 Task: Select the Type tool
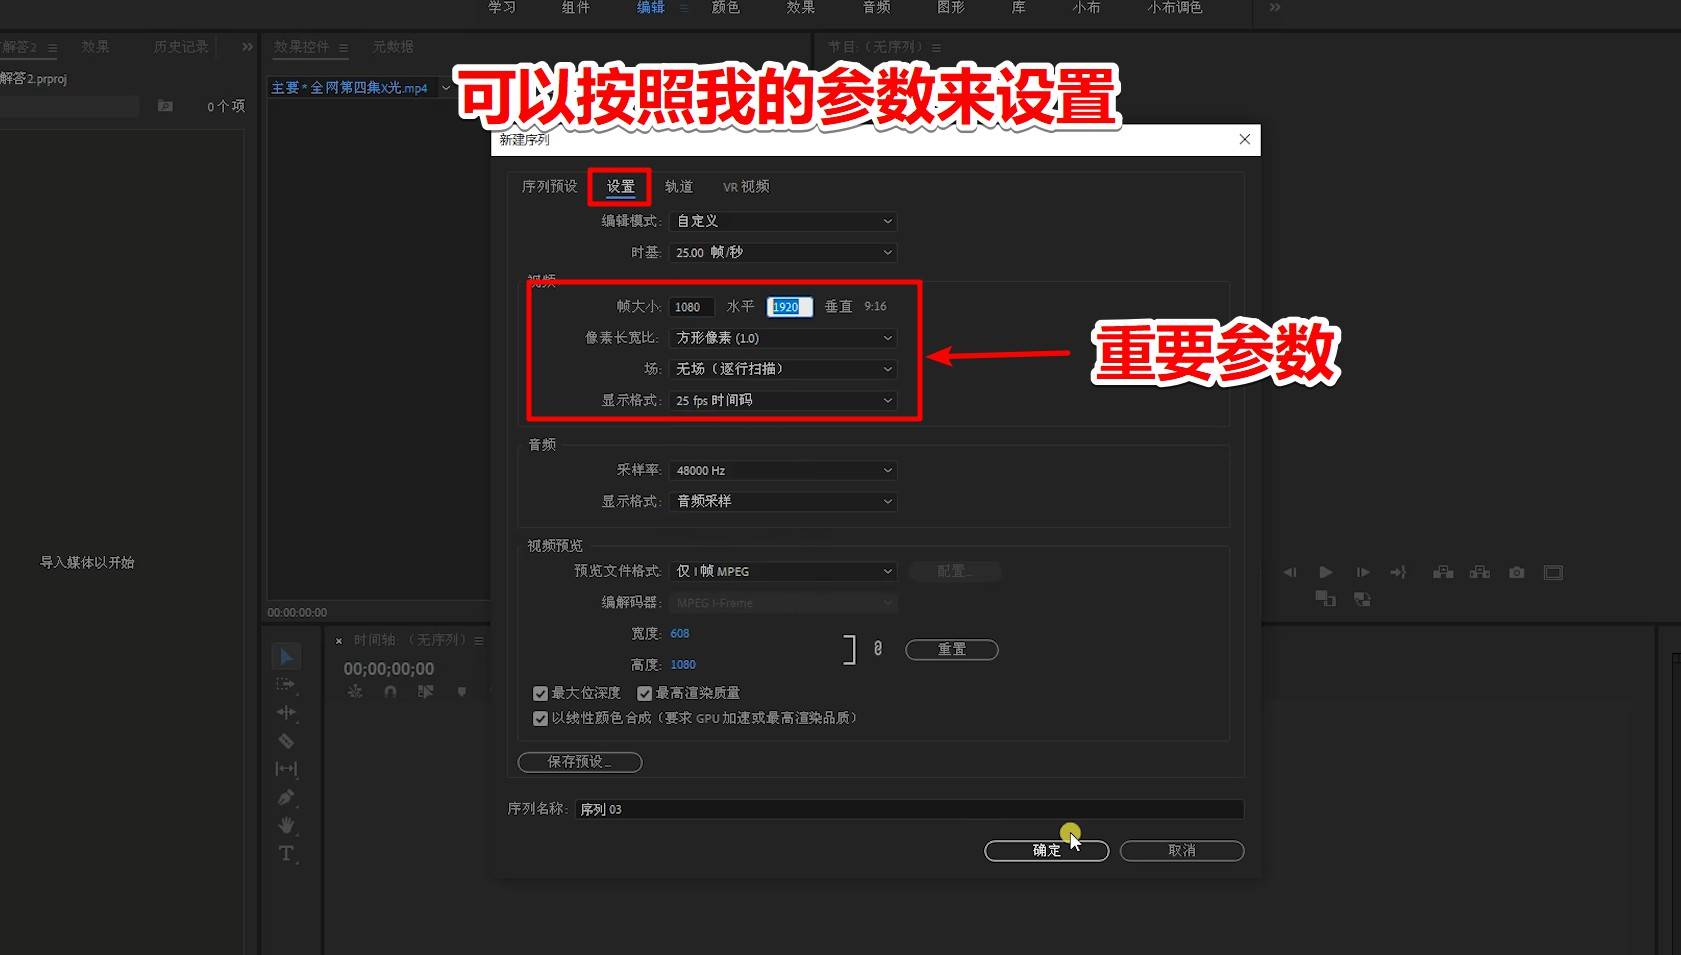click(286, 853)
